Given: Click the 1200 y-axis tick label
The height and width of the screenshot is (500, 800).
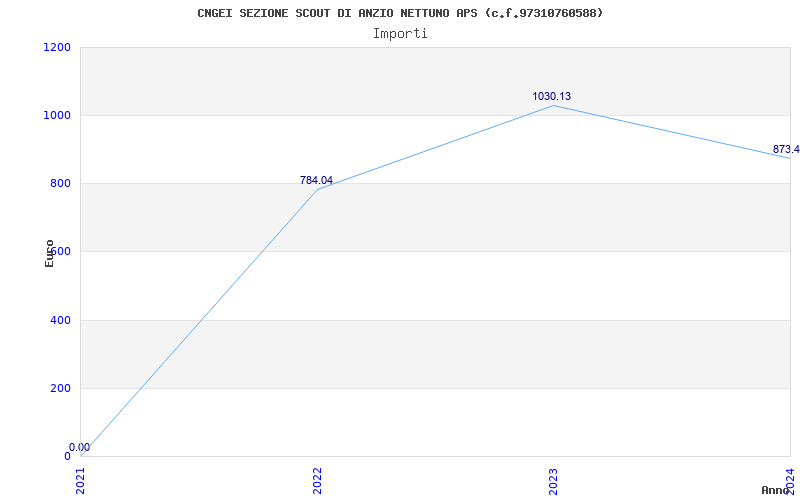Looking at the screenshot, I should 57,47.
